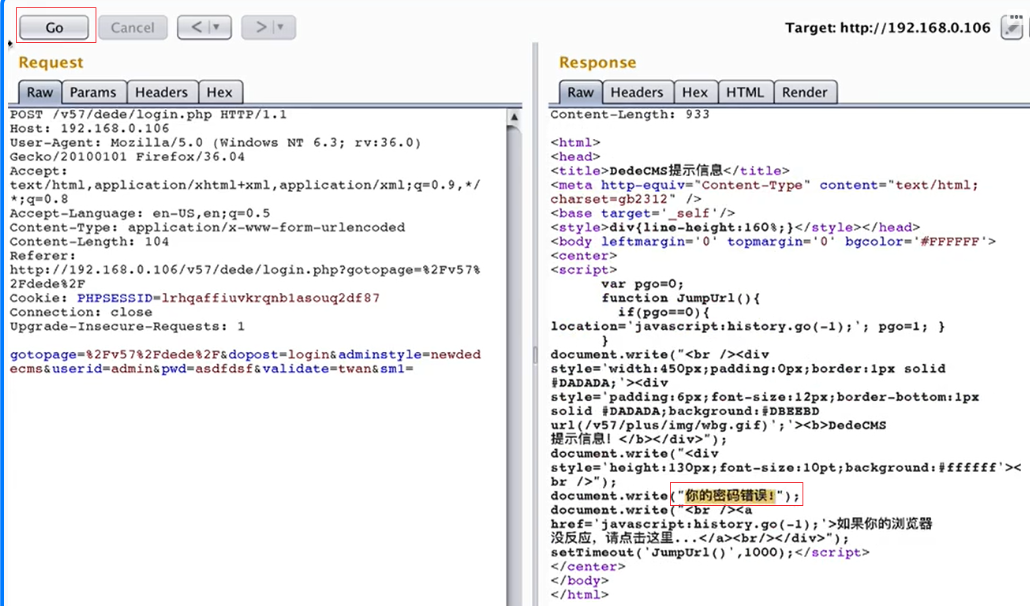Click the Cancel button
The height and width of the screenshot is (606, 1030).
(x=132, y=28)
